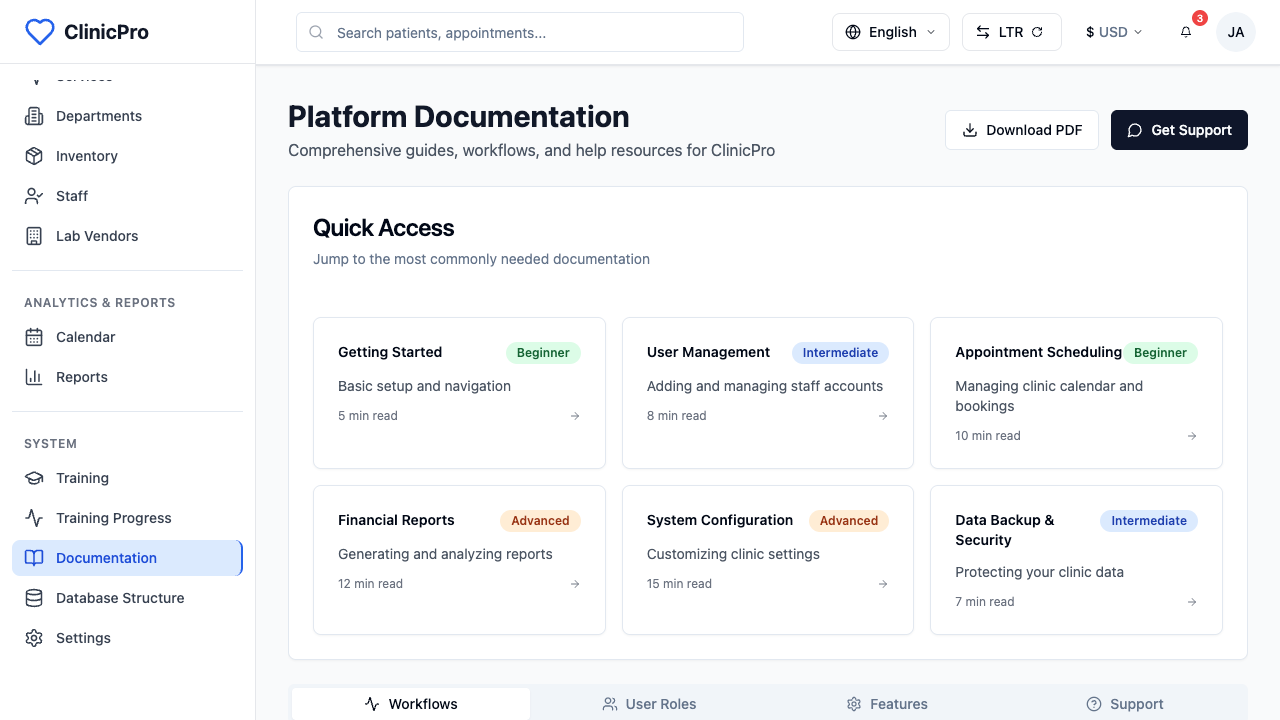Image resolution: width=1280 pixels, height=720 pixels.
Task: Click the arrow on User Management card
Action: [x=883, y=416]
